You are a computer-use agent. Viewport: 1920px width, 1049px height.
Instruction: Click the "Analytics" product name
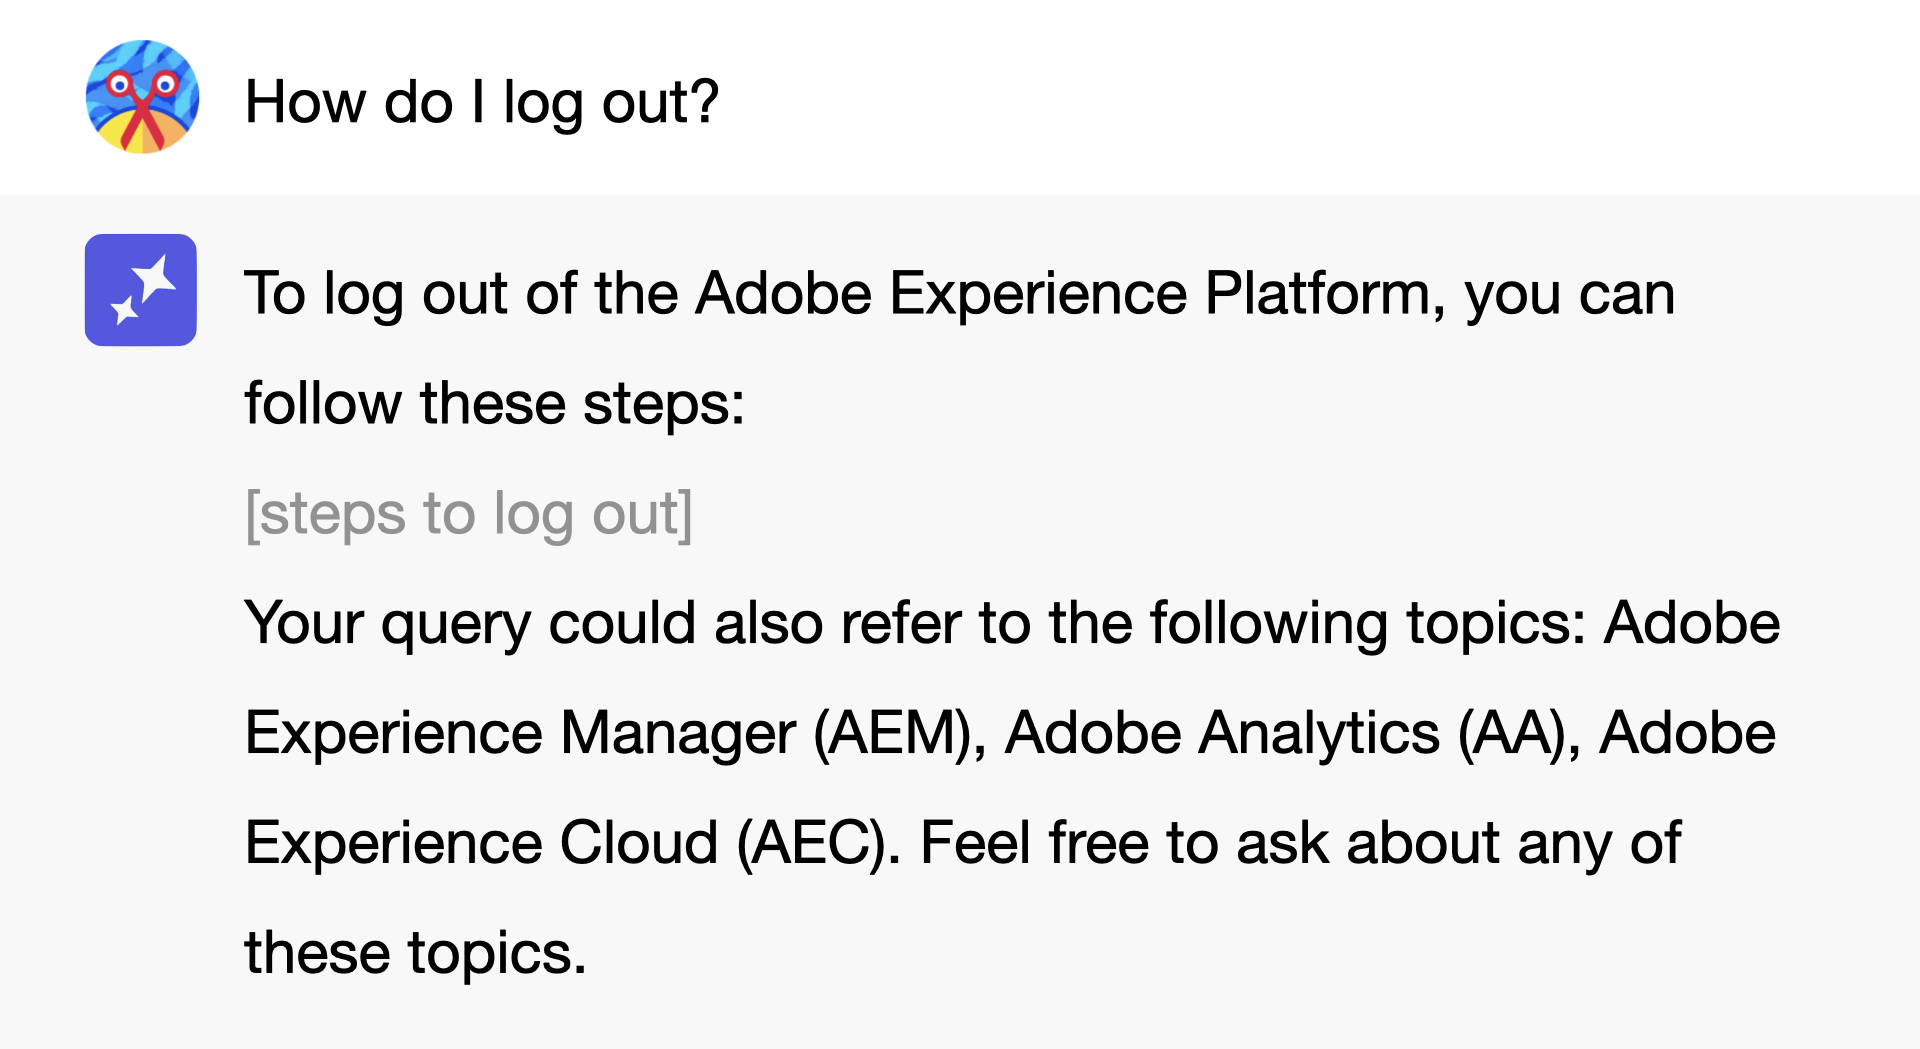coord(1319,733)
